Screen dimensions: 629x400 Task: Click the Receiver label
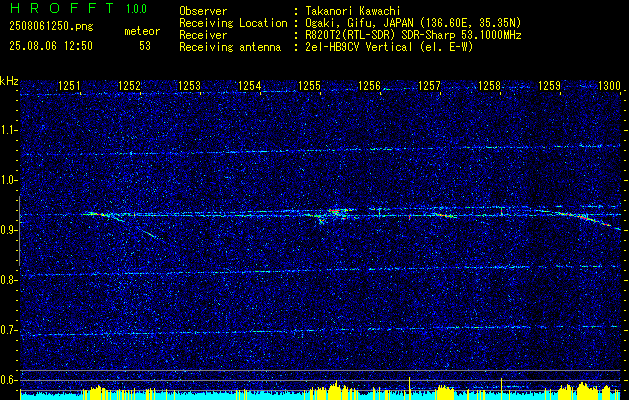coord(203,35)
